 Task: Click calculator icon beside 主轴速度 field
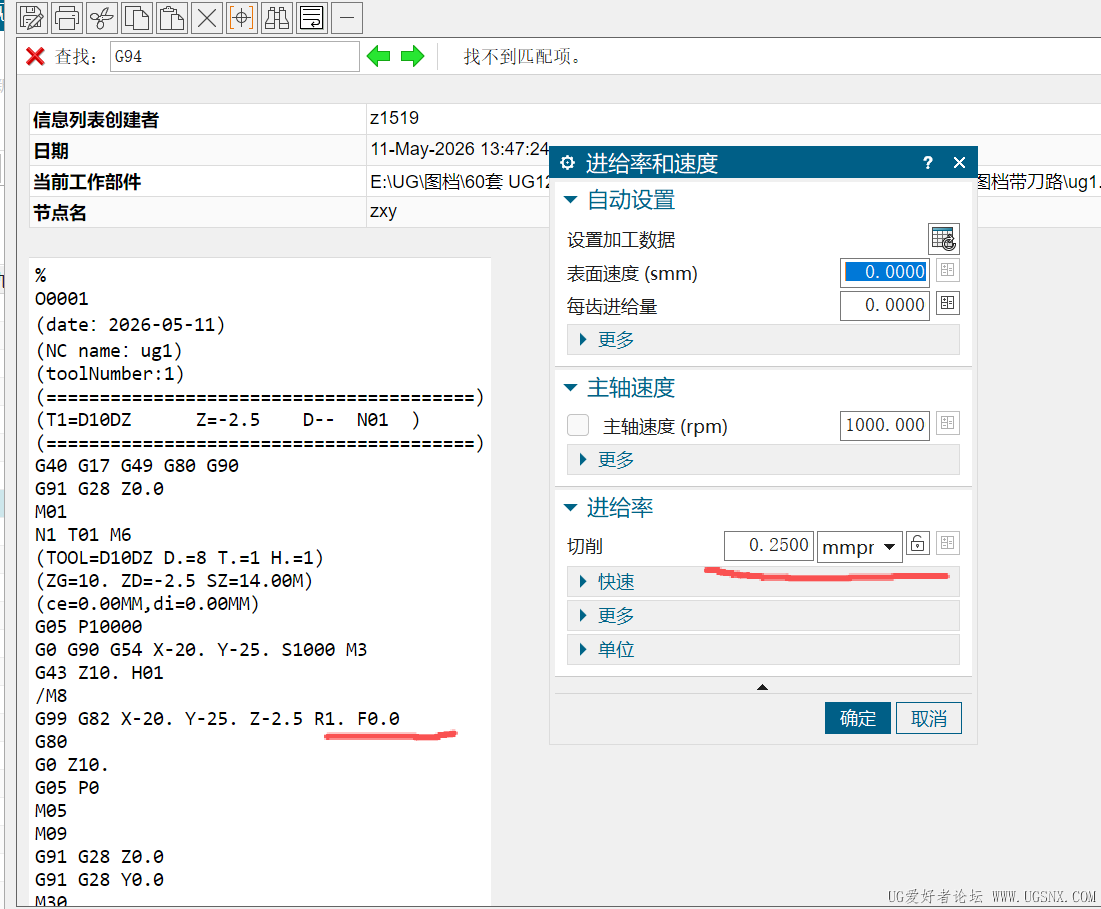tap(947, 423)
